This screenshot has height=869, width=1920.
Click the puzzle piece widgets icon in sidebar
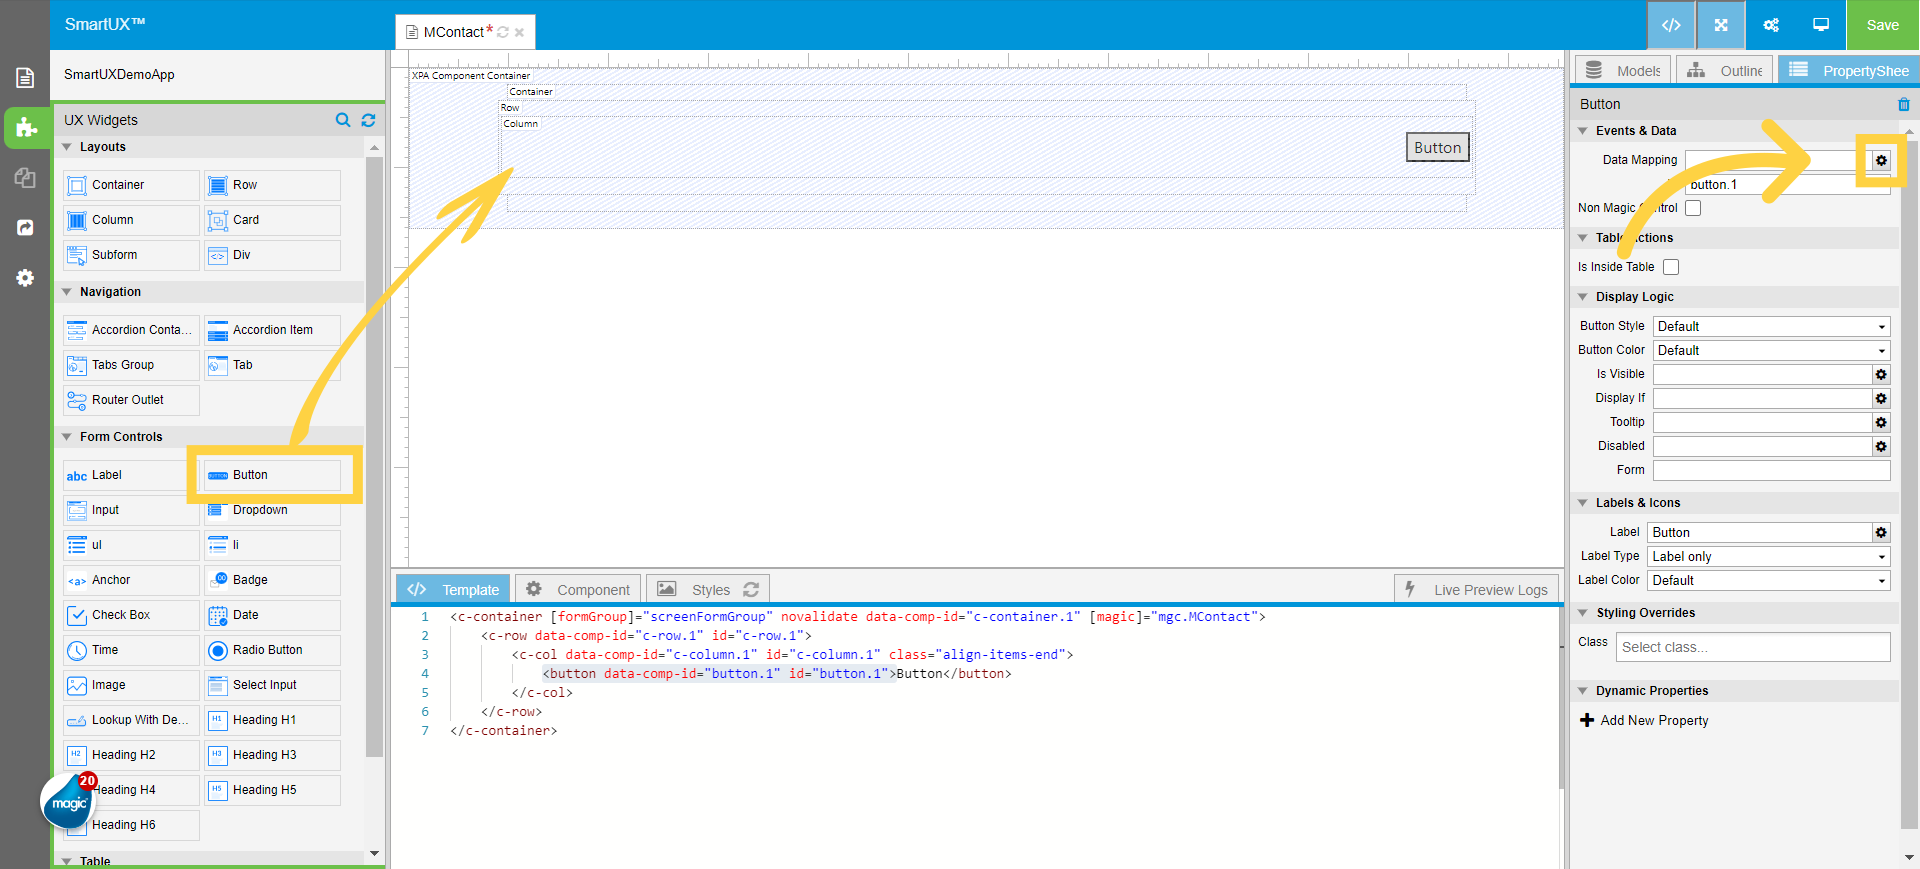[26, 128]
